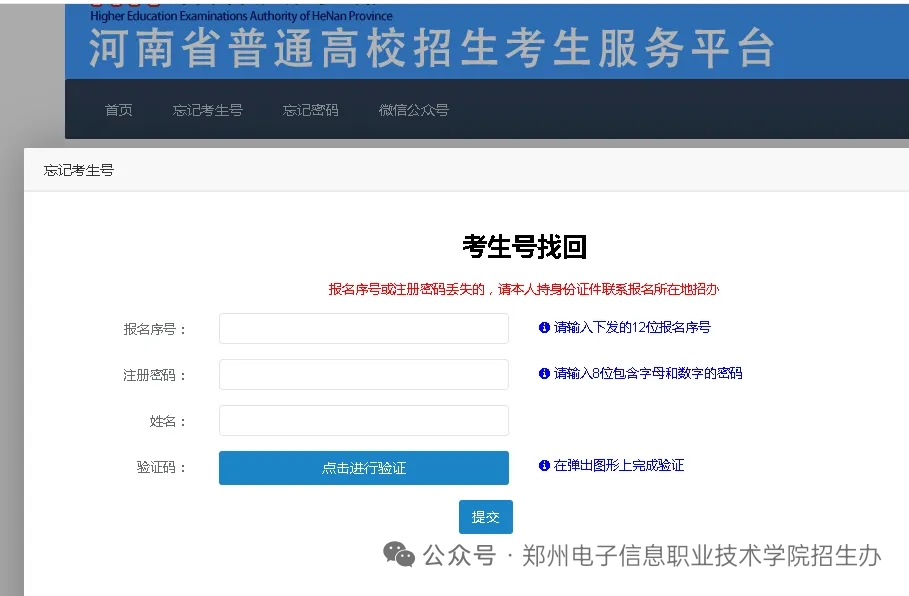
Task: Click the Higher Education Examinations Authority subtitle
Action: (x=241, y=16)
